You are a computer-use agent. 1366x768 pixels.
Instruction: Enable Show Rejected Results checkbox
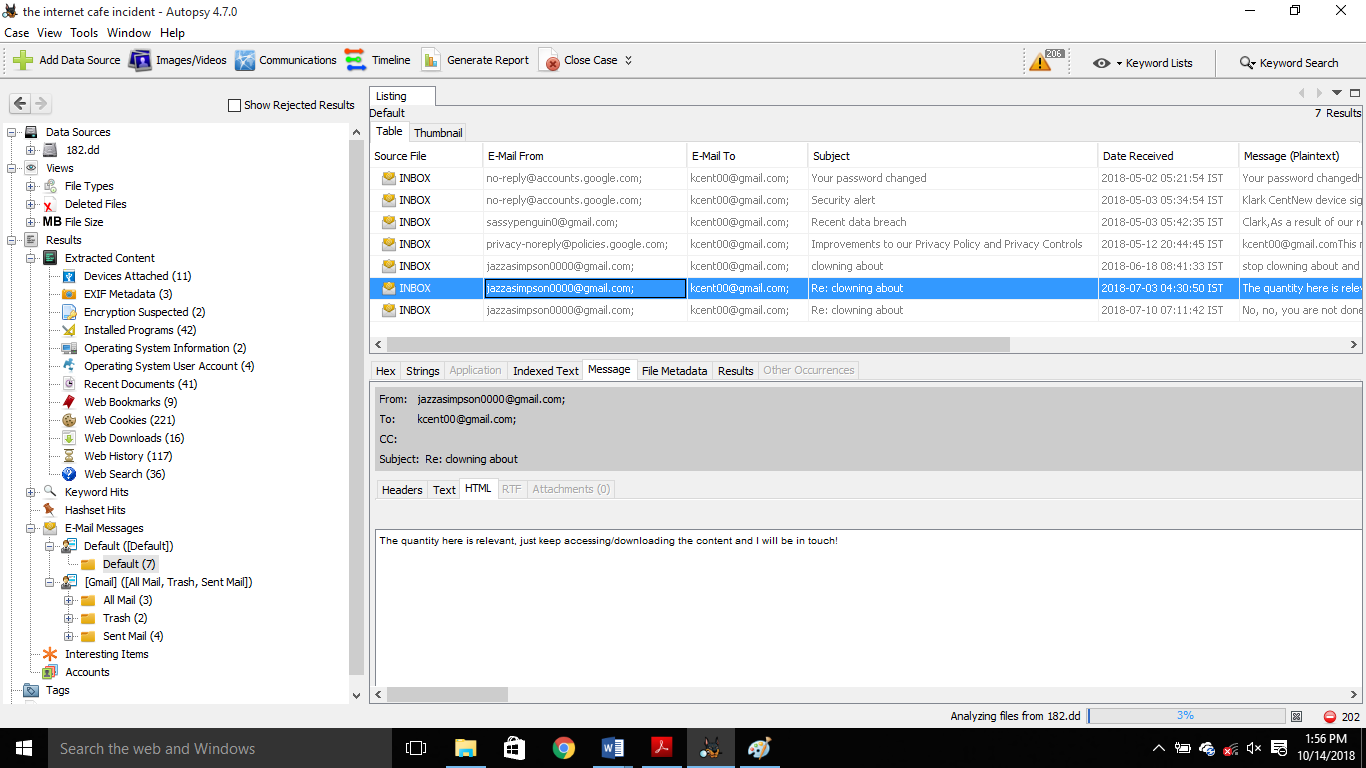point(235,105)
